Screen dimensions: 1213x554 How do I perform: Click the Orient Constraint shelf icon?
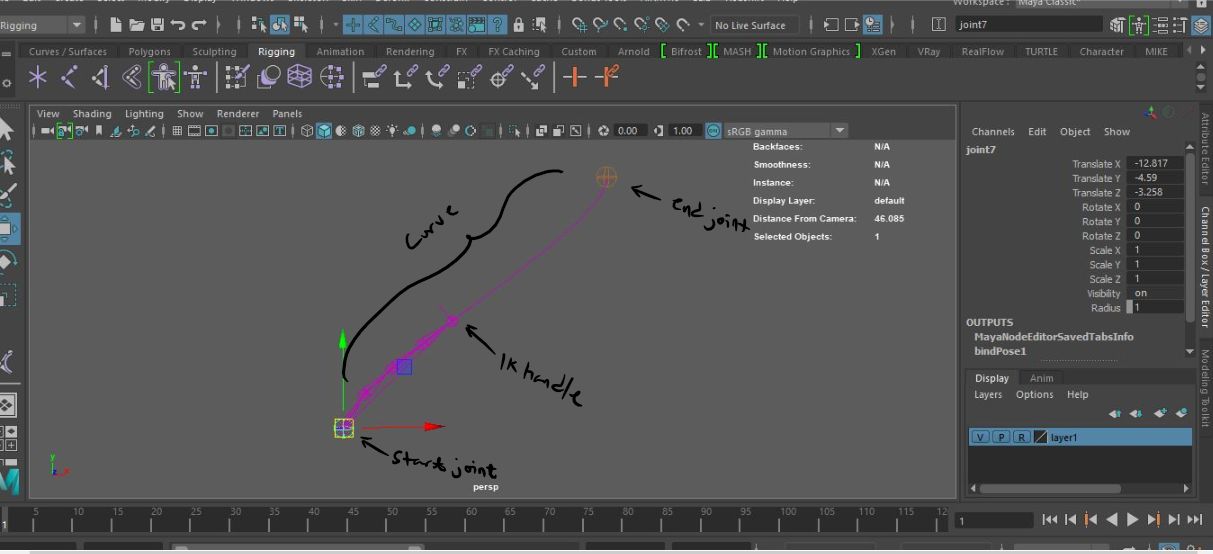436,76
